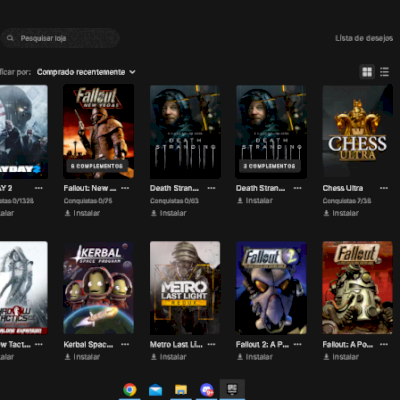This screenshot has width=400, height=400.
Task: Install Fallout 2
Action: [x=255, y=357]
